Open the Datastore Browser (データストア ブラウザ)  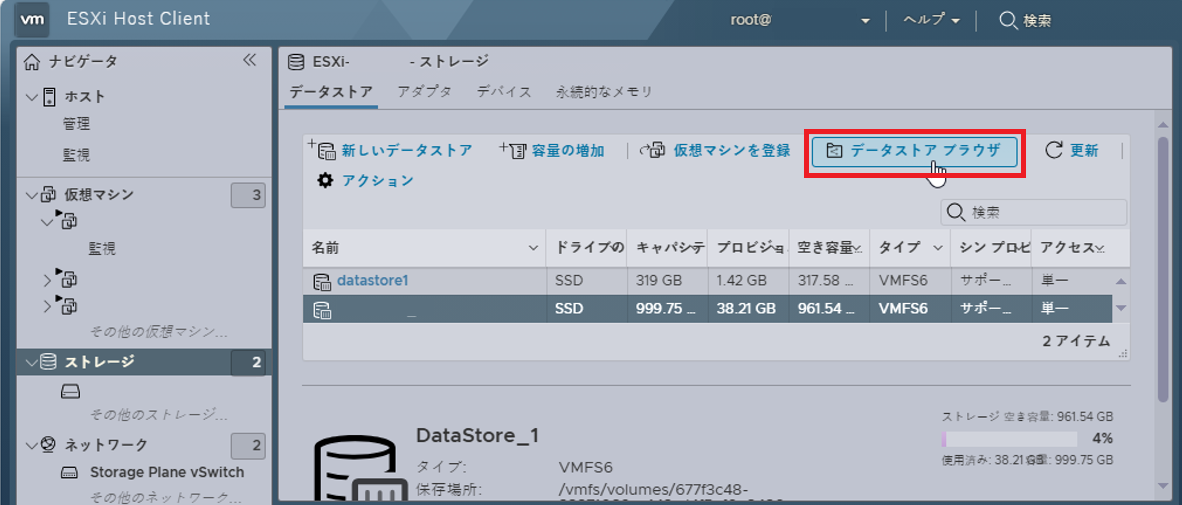[x=914, y=152]
